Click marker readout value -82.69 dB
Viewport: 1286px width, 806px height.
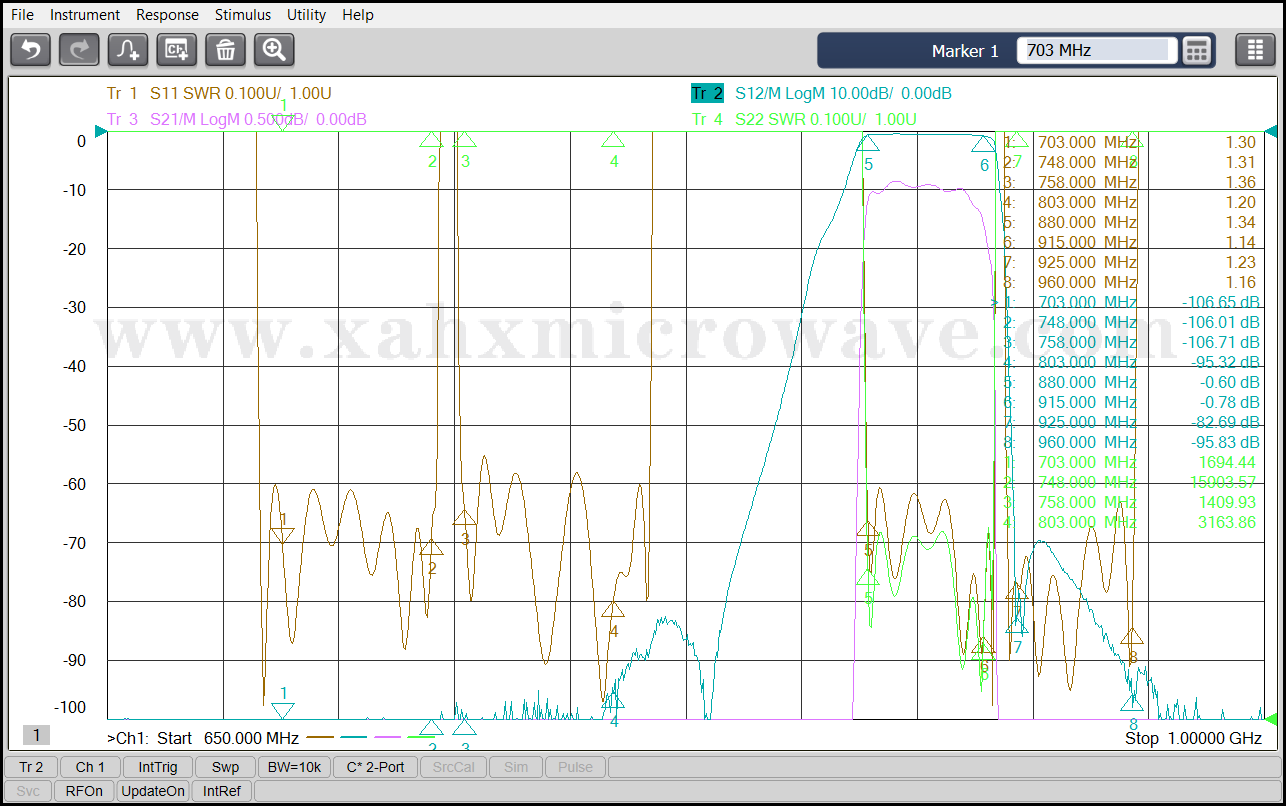[1223, 422]
